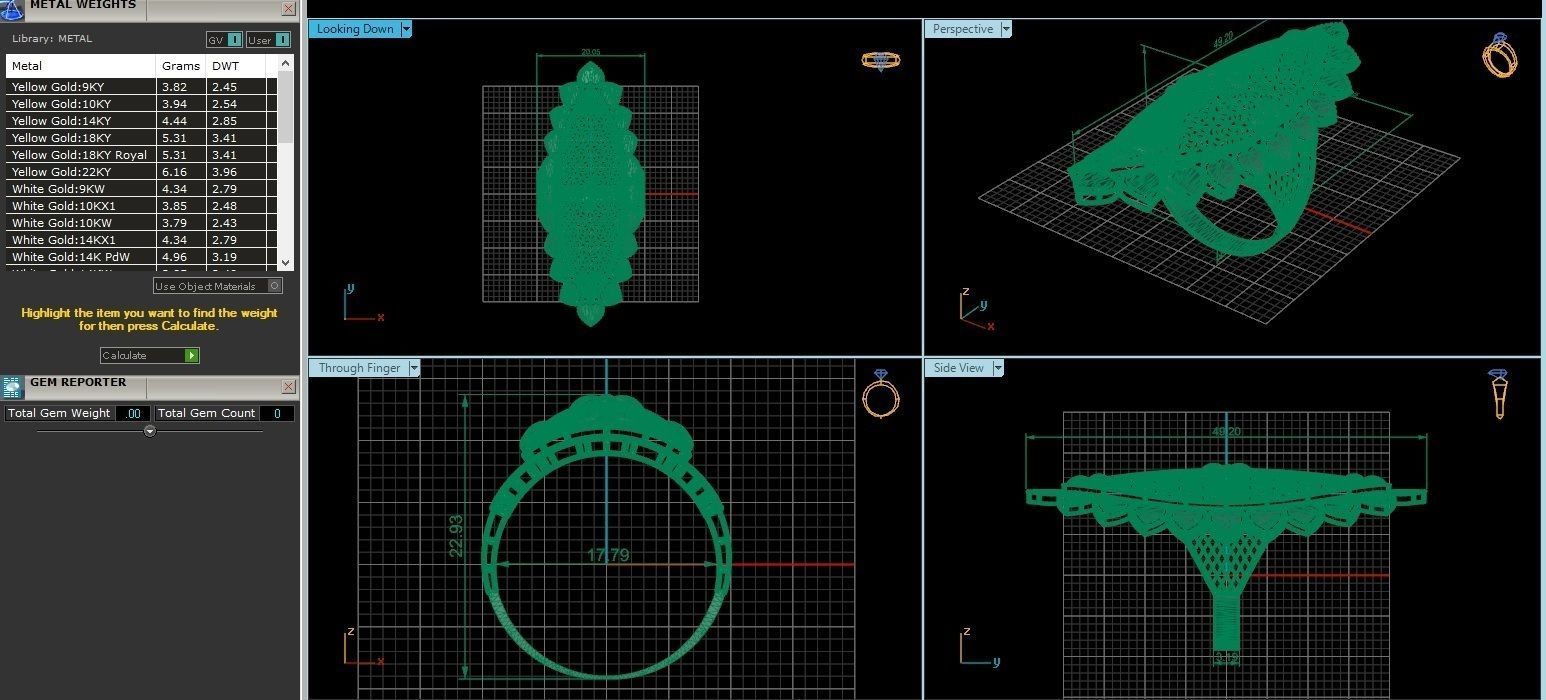Select the White Gold:10KX1 row
Viewport: 1546px width, 700px height.
tap(142, 206)
